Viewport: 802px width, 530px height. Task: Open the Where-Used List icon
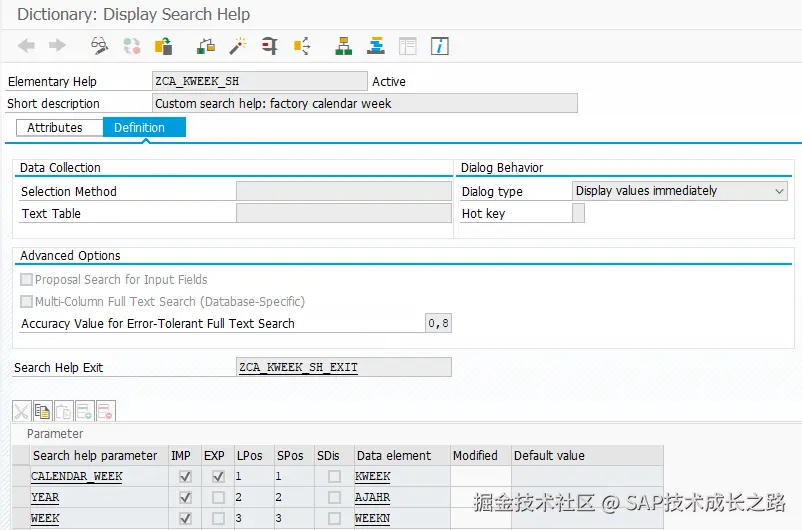(x=302, y=46)
